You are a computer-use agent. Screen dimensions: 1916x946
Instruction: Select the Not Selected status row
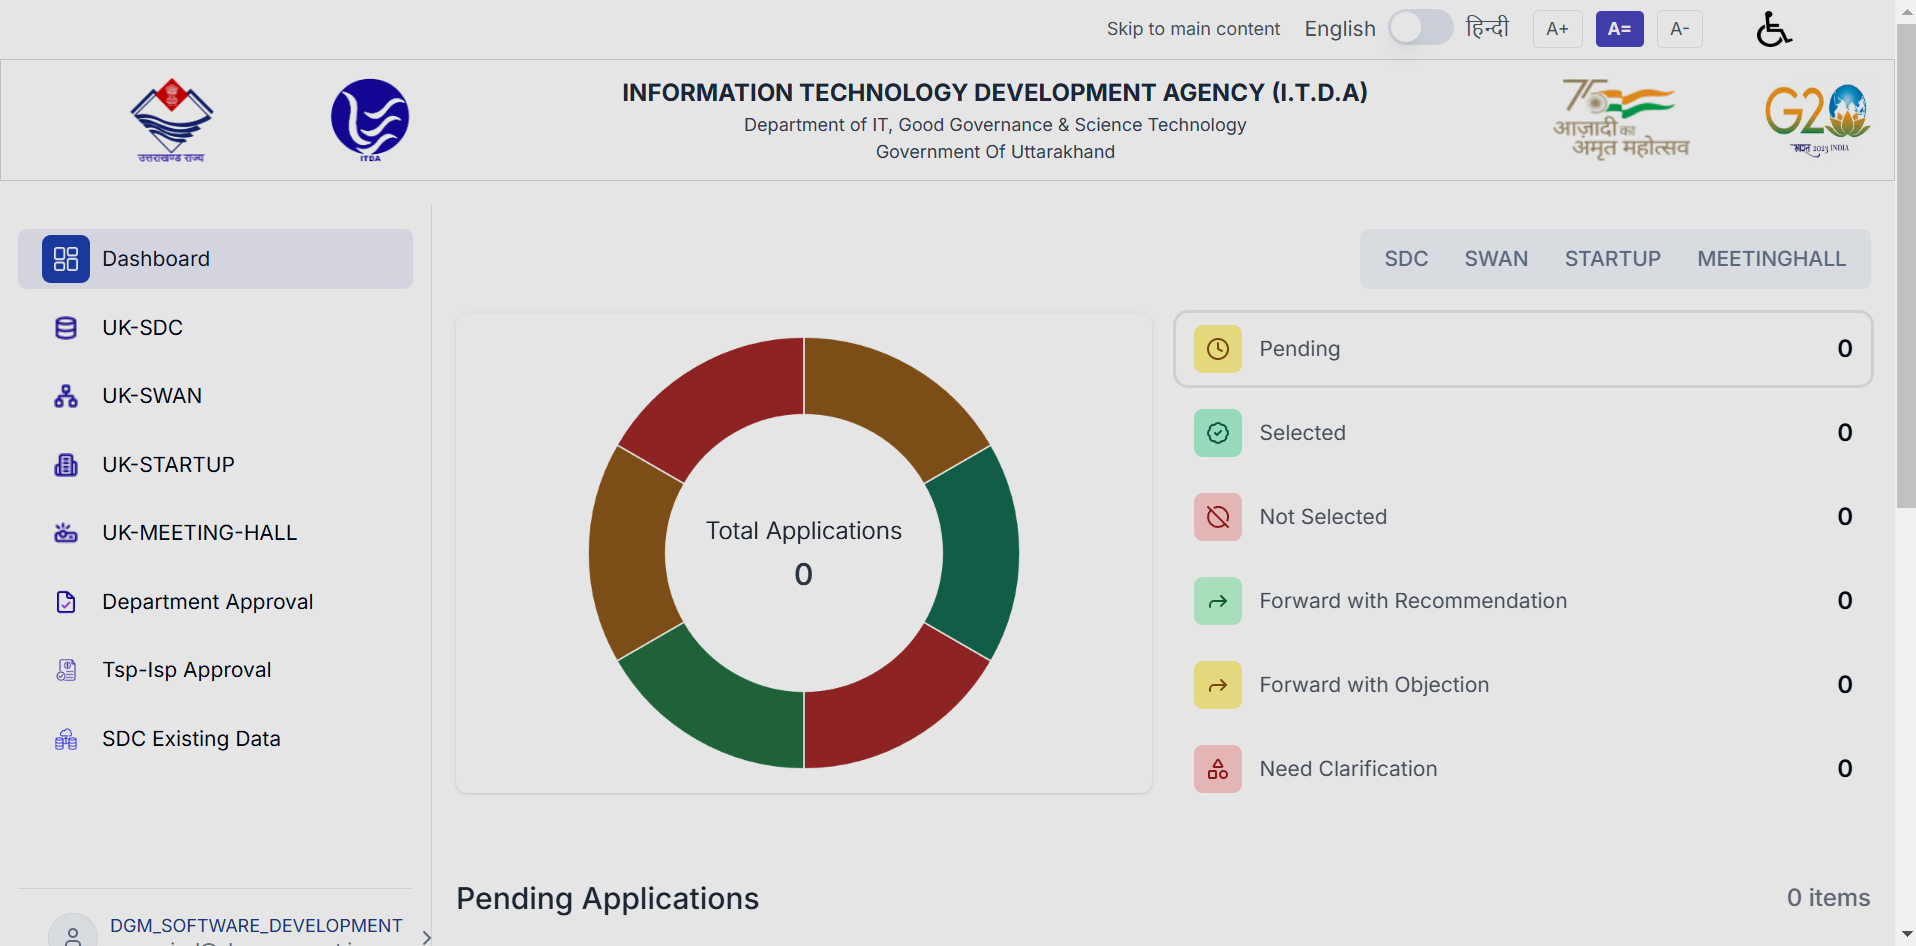tap(1522, 517)
